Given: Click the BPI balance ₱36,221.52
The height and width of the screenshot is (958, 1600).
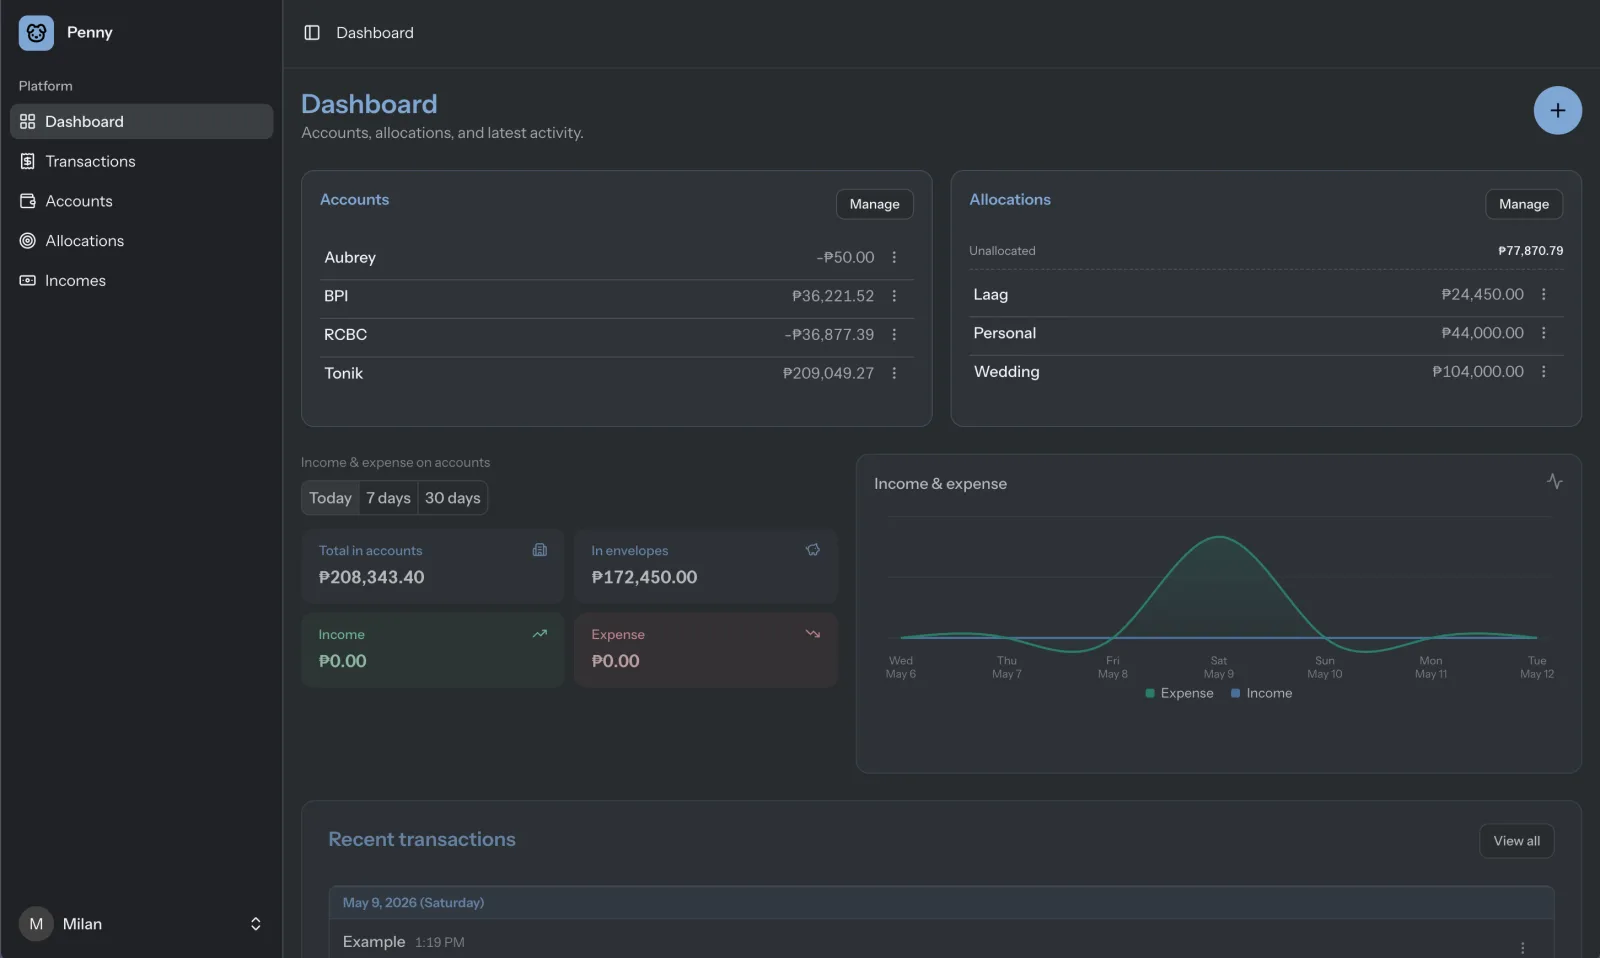Looking at the screenshot, I should point(833,296).
